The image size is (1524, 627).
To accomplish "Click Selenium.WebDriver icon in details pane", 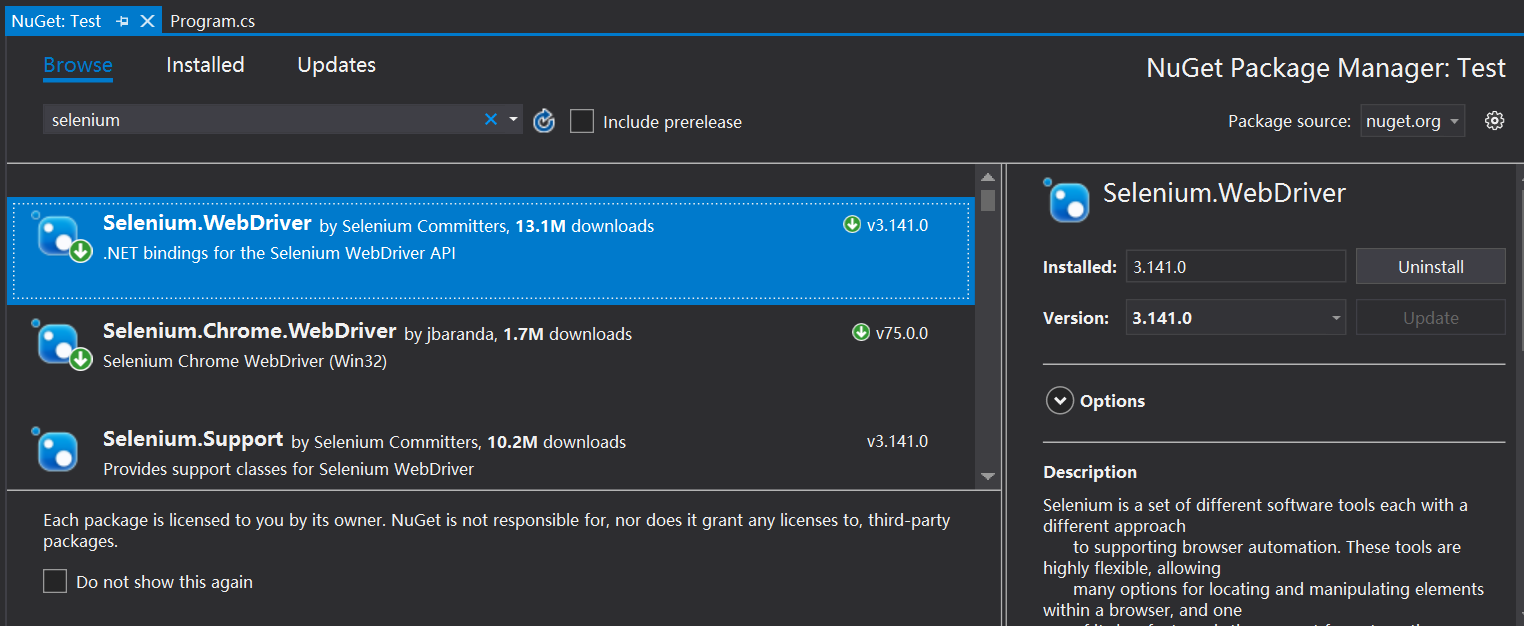I will (1068, 201).
